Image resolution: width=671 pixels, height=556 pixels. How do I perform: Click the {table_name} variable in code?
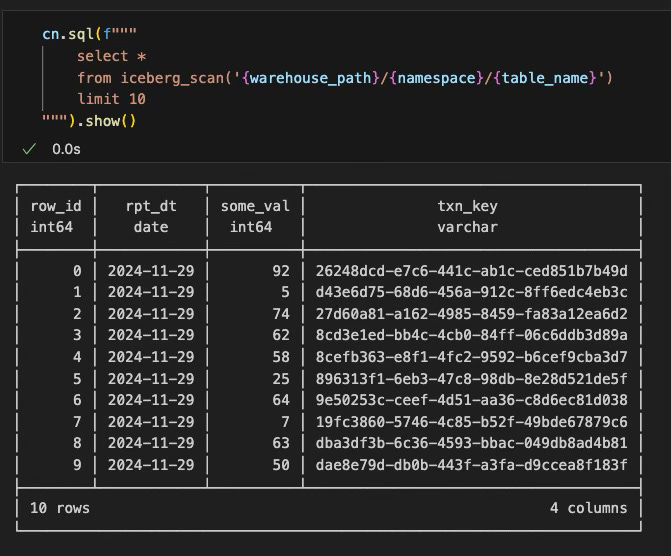pyautogui.click(x=545, y=78)
